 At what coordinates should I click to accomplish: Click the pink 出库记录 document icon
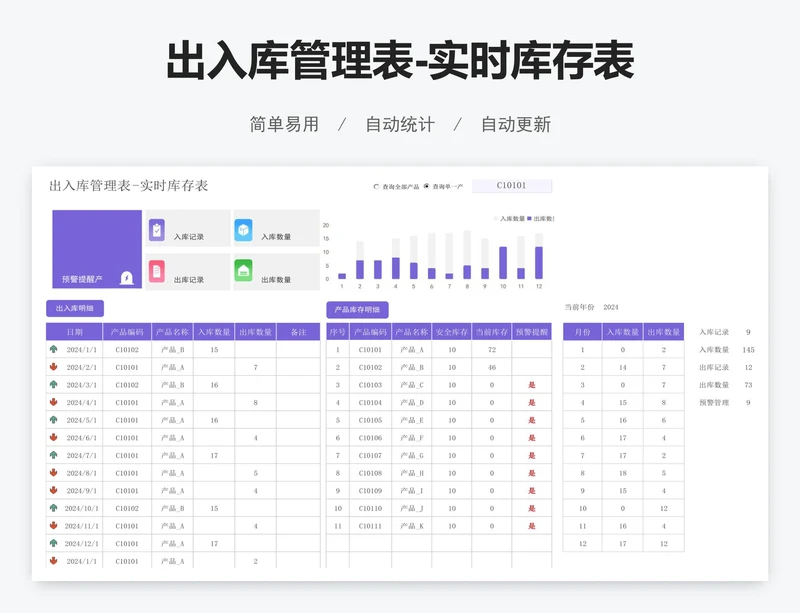pyautogui.click(x=157, y=272)
